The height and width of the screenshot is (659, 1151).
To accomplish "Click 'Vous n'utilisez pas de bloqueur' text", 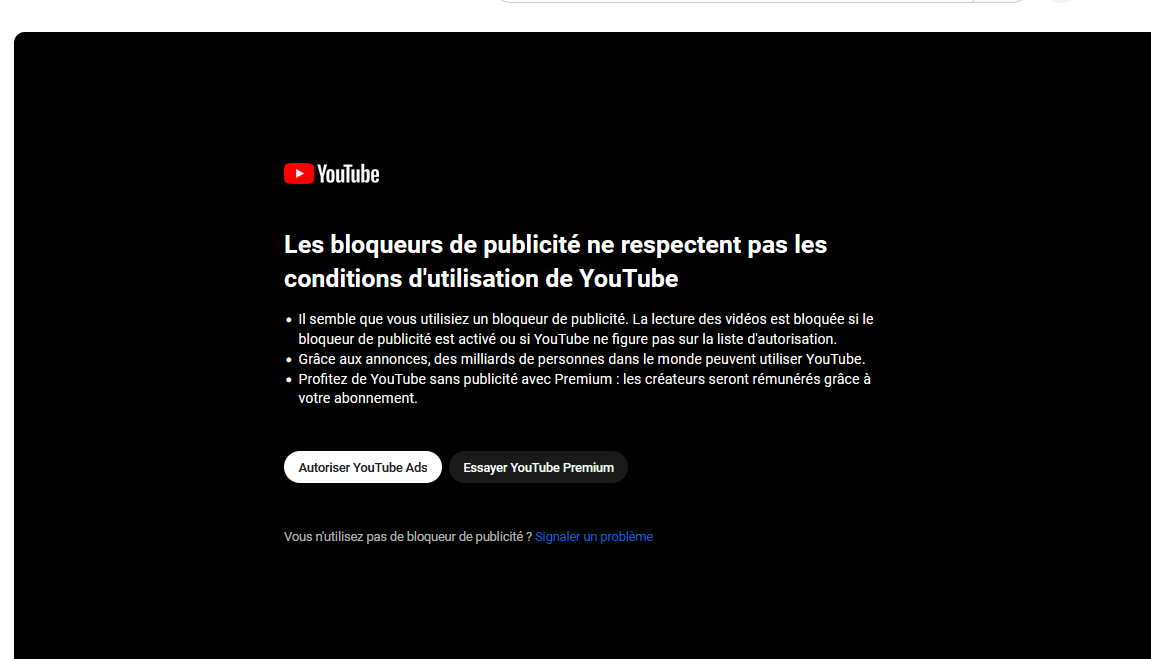I will click(x=407, y=537).
